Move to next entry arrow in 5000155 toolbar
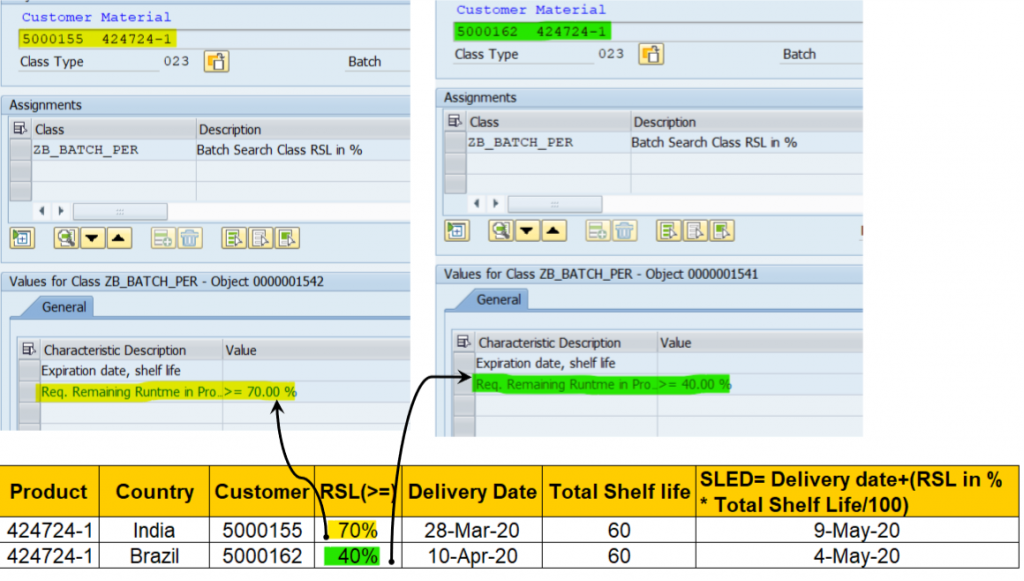Image resolution: width=1024 pixels, height=581 pixels. pyautogui.click(x=92, y=238)
